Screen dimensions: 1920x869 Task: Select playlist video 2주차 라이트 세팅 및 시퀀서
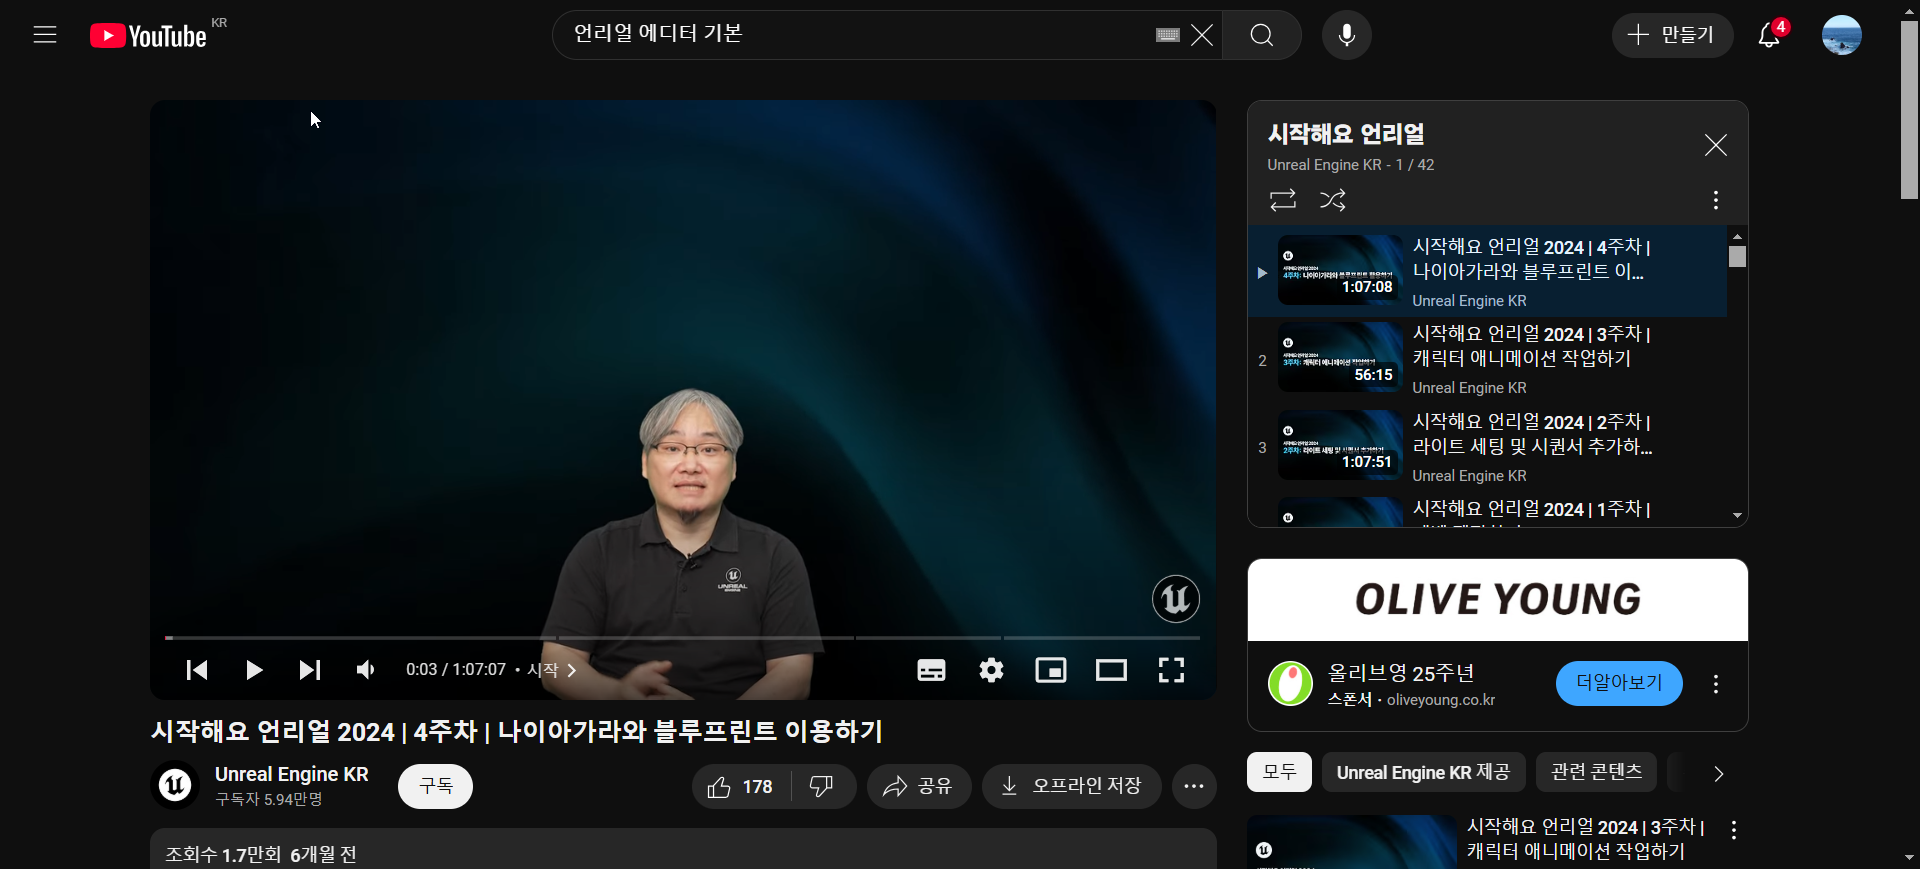(1488, 447)
